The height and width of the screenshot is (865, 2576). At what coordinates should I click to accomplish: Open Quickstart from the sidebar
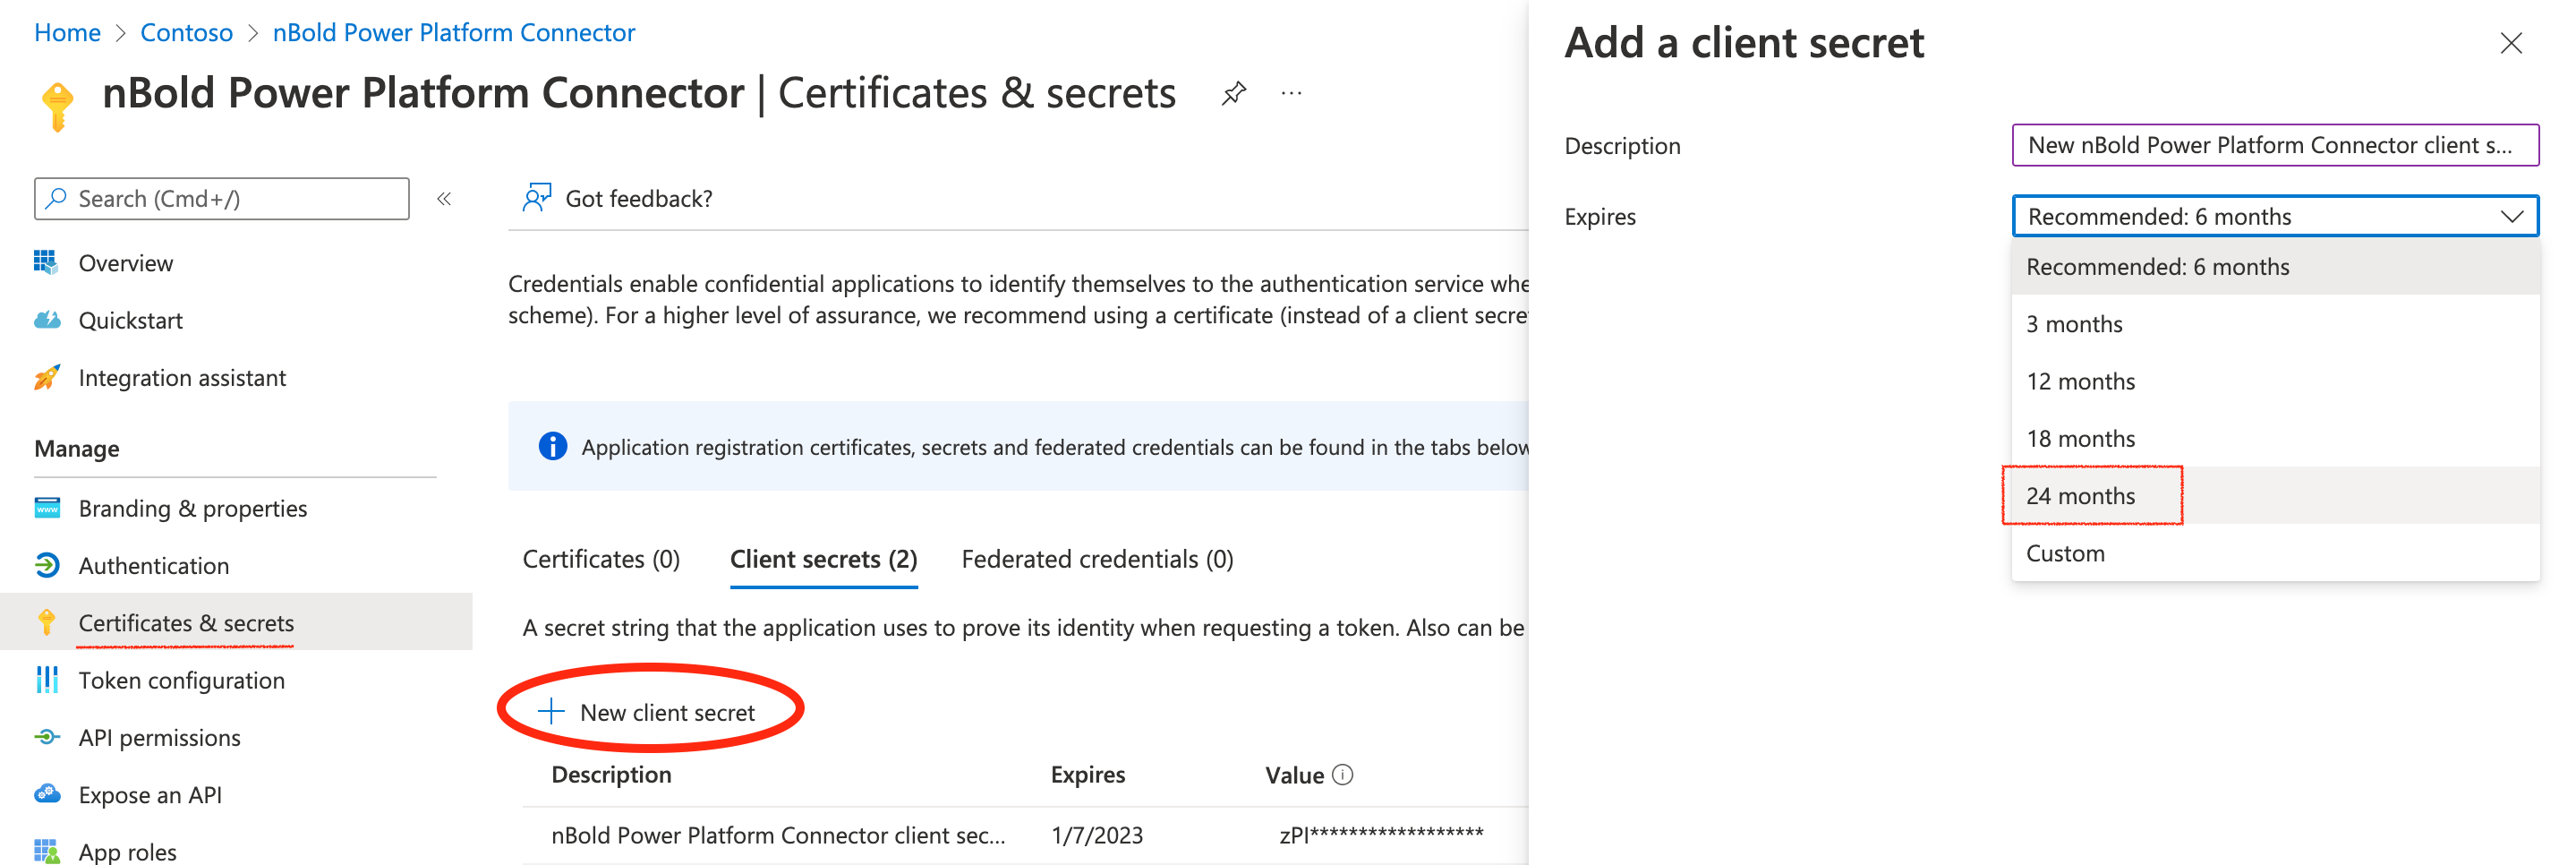130,321
